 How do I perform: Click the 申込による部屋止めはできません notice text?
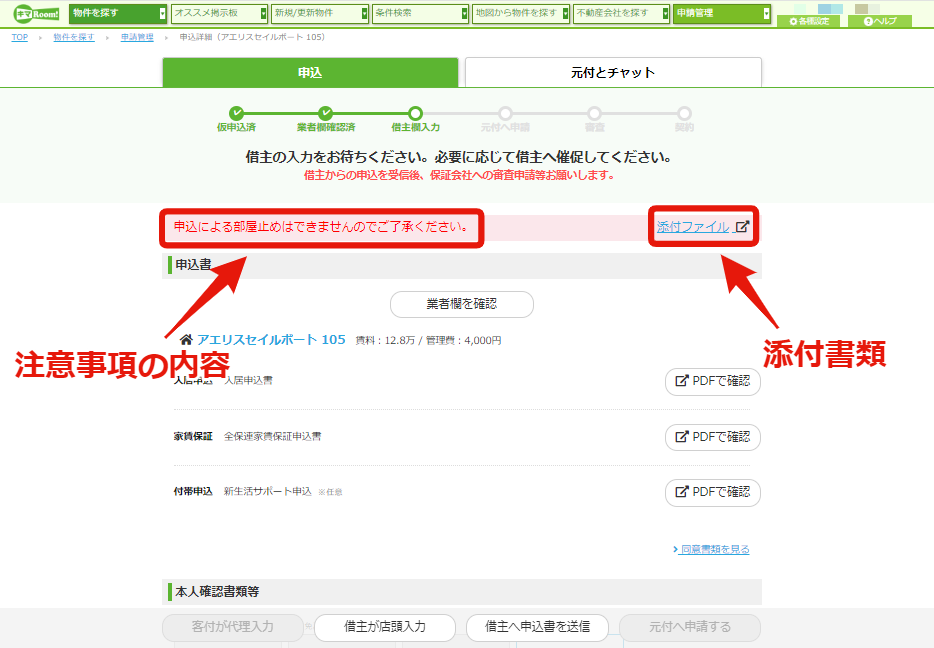321,227
